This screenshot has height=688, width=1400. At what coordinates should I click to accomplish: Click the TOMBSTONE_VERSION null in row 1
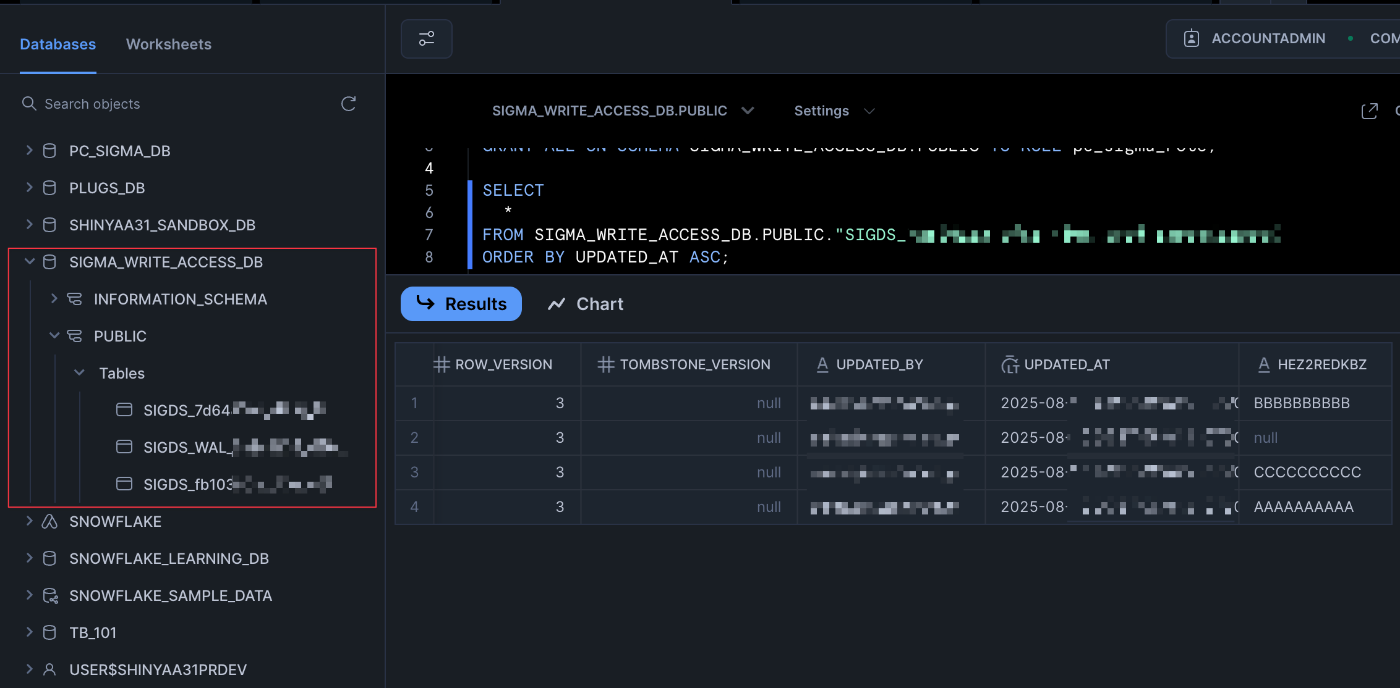tap(689, 403)
